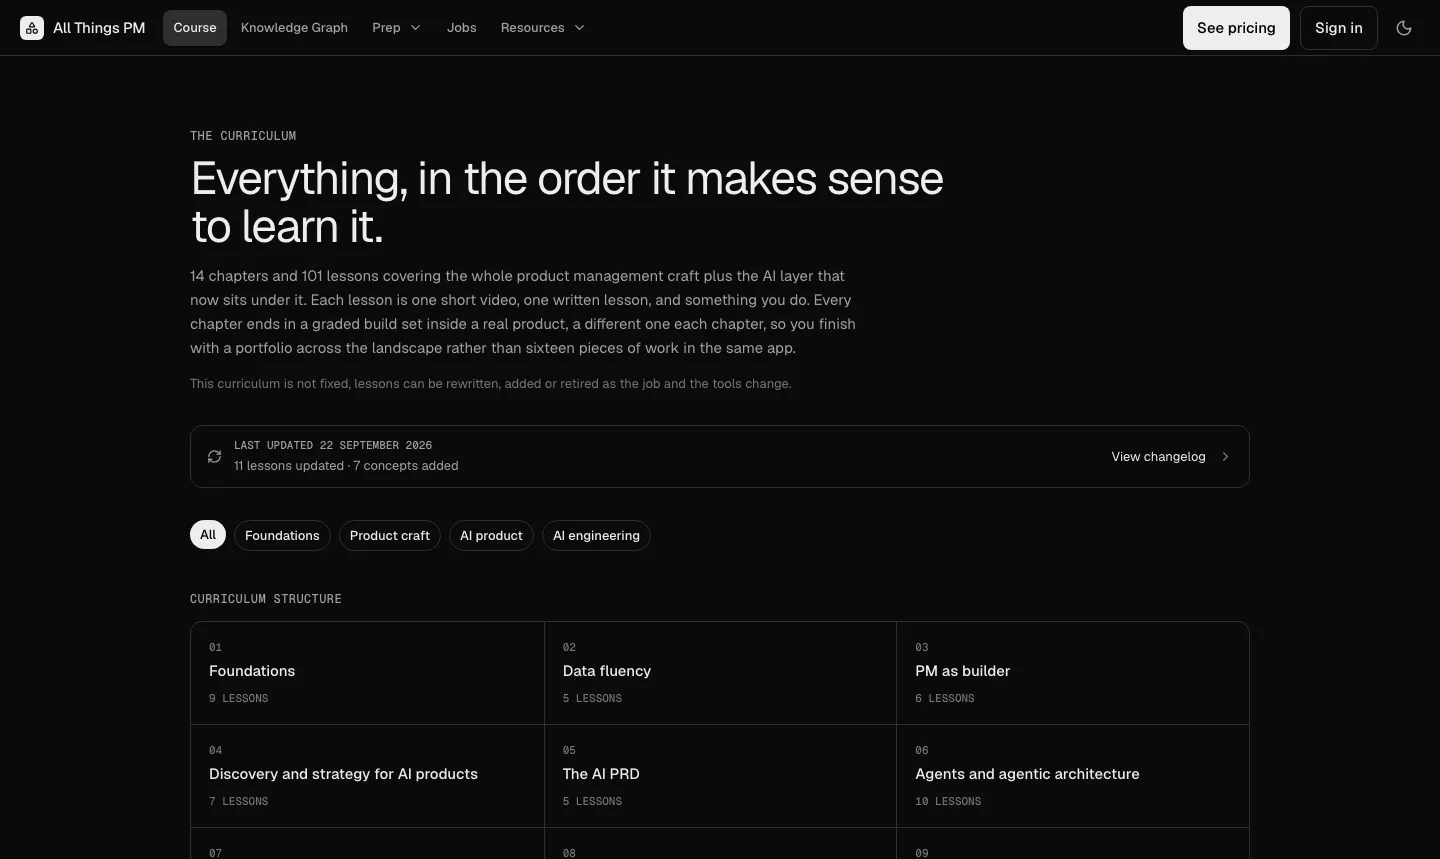Screen dimensions: 1440x859
Task: Click the '10 LESSONS' count label
Action: tap(948, 801)
